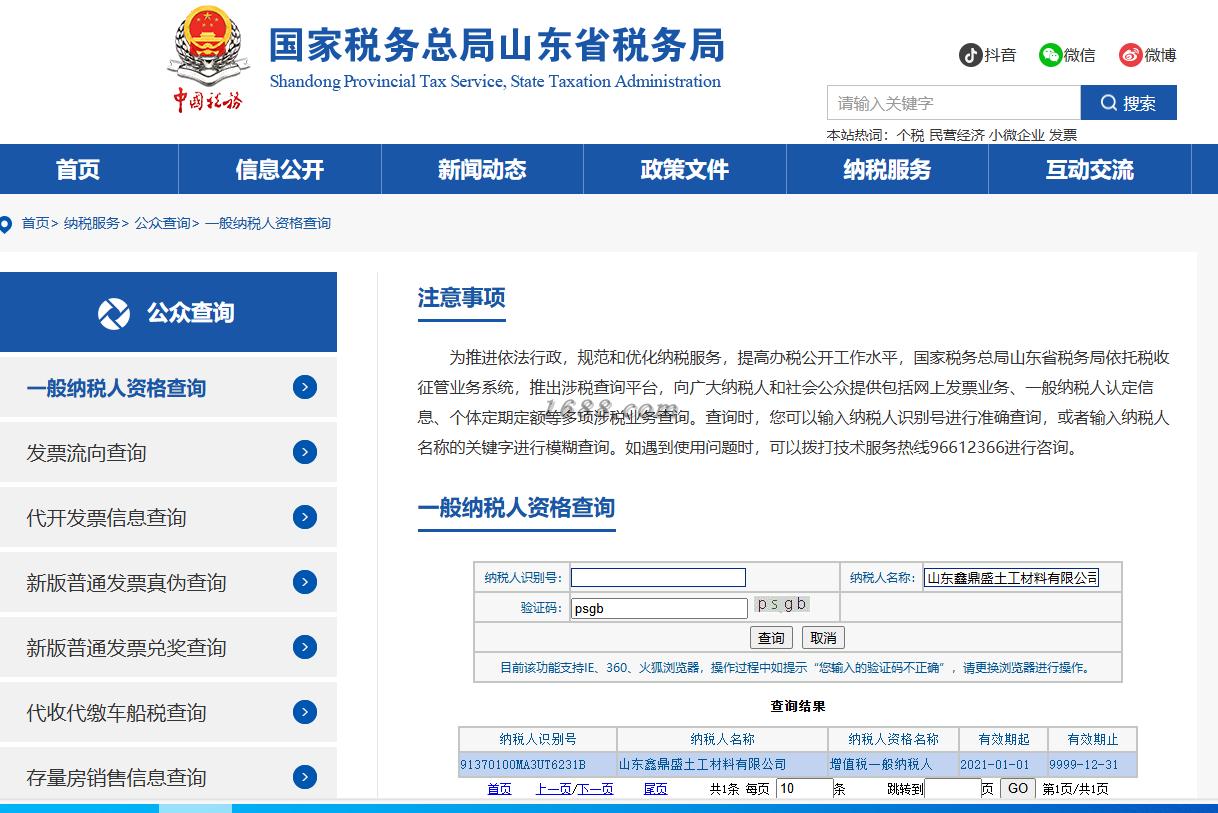Click the magnifier 搜索 search button
Image resolution: width=1218 pixels, height=813 pixels.
click(x=1129, y=103)
